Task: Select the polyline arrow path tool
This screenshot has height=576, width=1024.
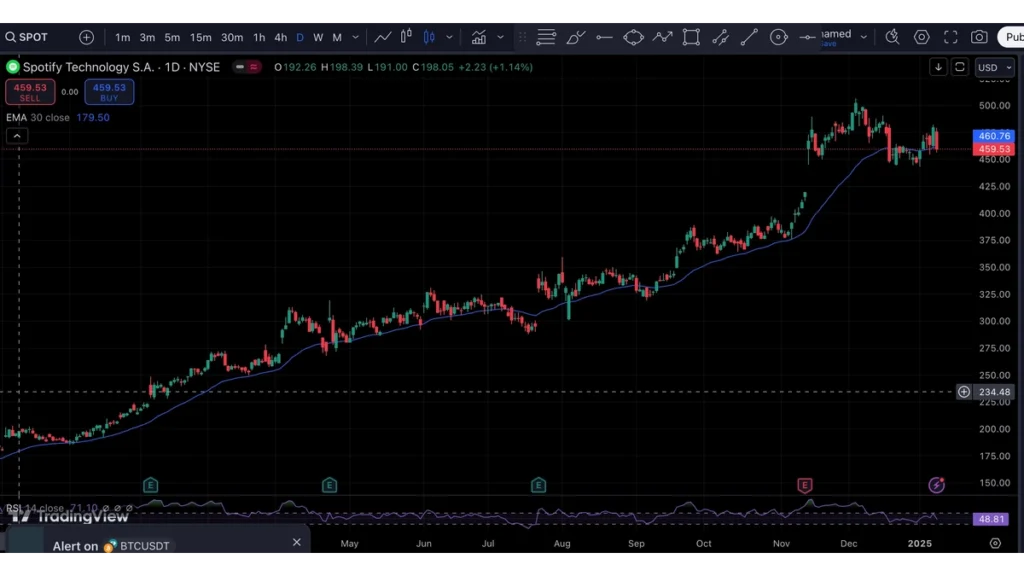Action: tap(662, 37)
